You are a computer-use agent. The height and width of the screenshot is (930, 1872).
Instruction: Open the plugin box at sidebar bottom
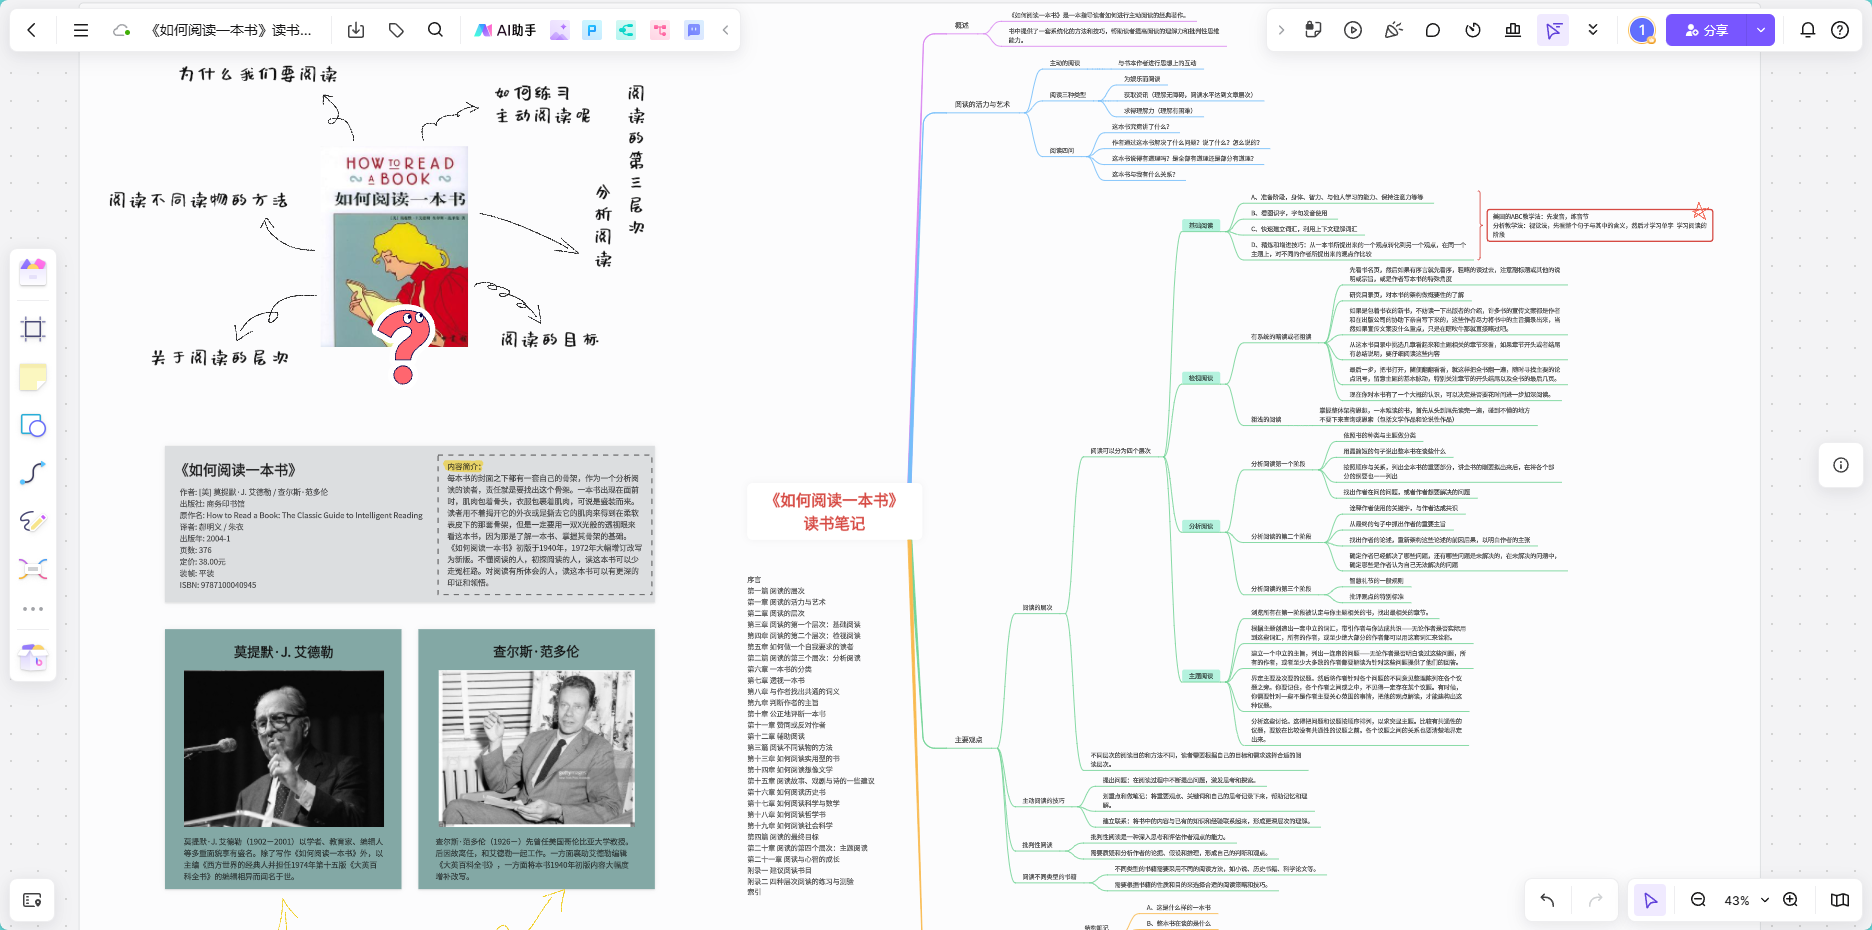pos(33,657)
